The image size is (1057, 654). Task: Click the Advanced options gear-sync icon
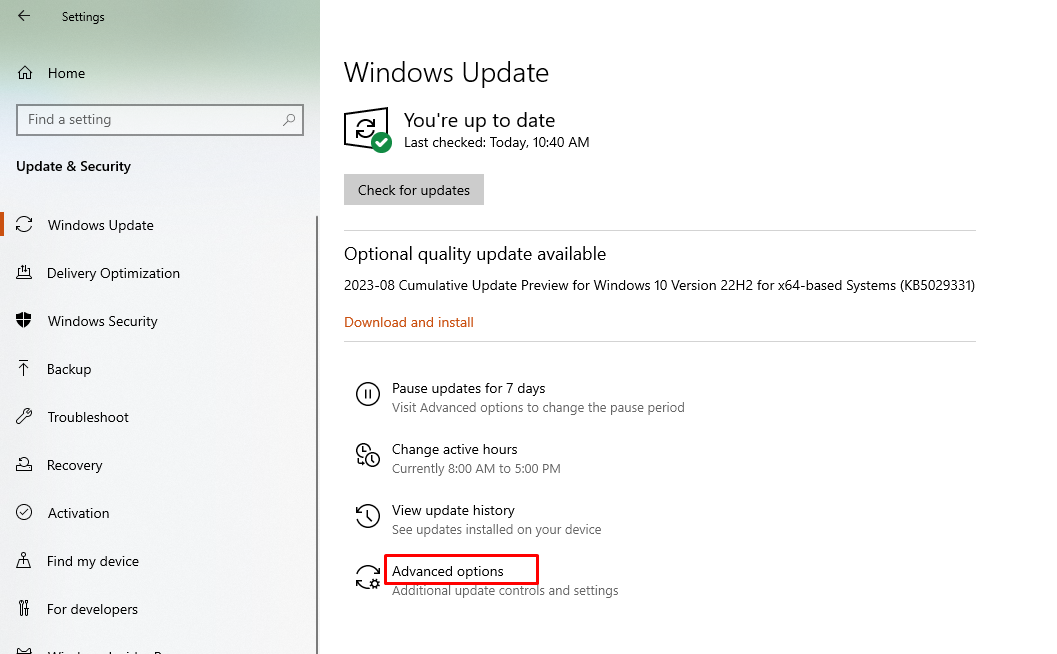click(368, 578)
